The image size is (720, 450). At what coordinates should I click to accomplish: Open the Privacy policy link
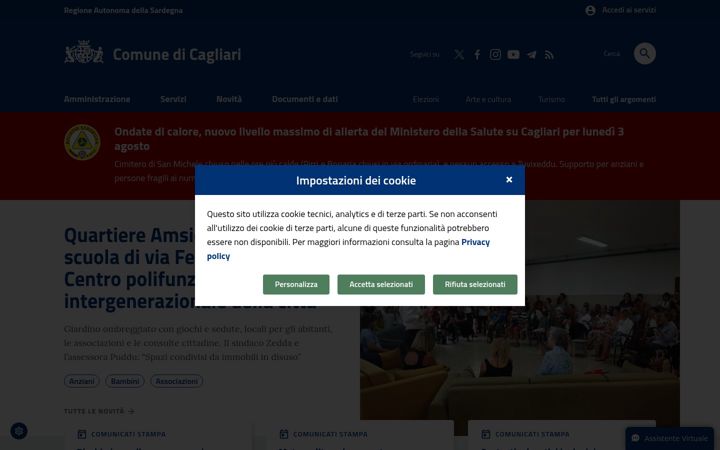click(476, 242)
